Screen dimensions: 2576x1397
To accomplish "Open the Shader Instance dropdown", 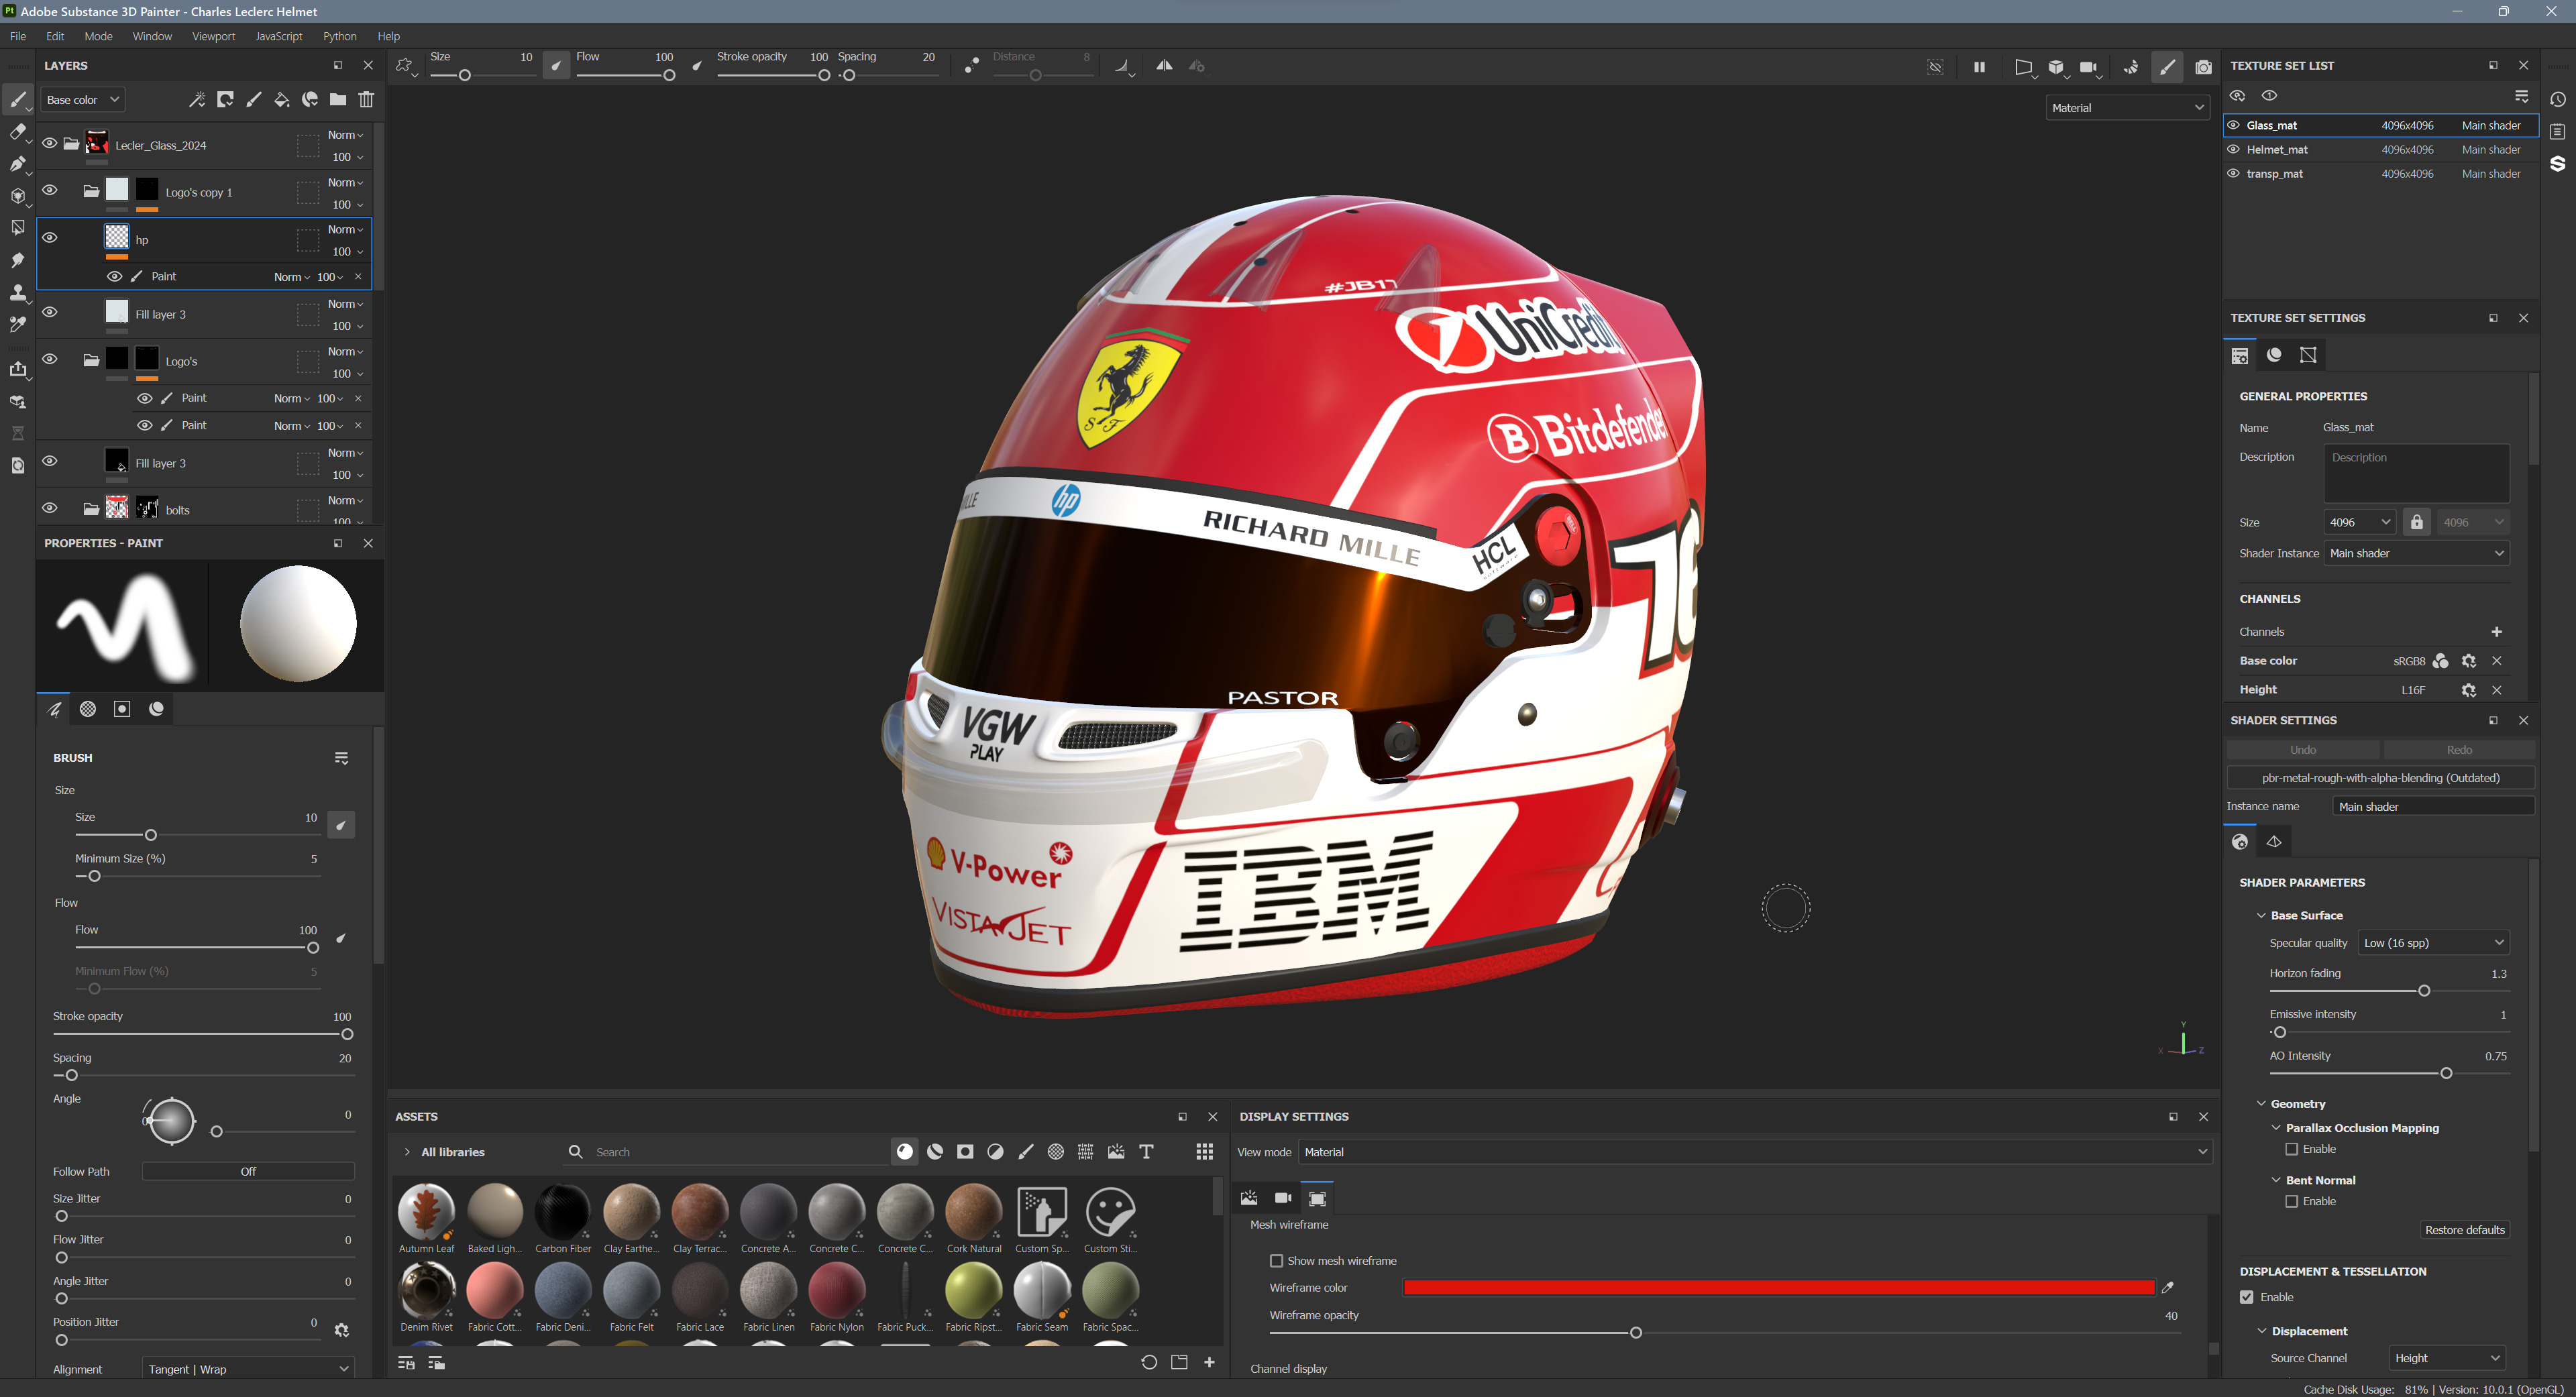I will pyautogui.click(x=2416, y=553).
